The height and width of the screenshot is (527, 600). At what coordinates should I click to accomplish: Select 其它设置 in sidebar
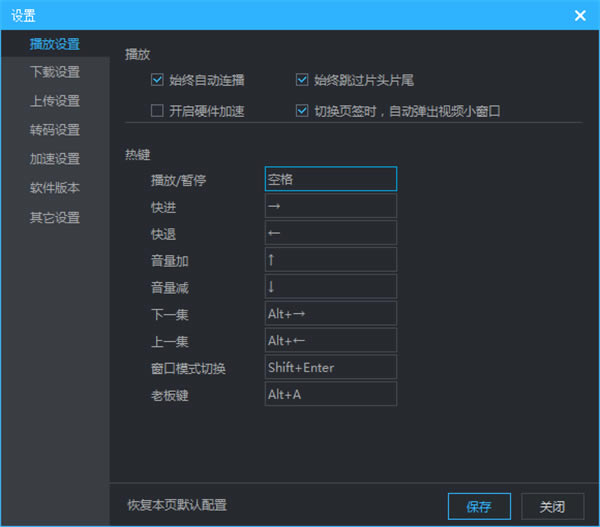coord(55,217)
